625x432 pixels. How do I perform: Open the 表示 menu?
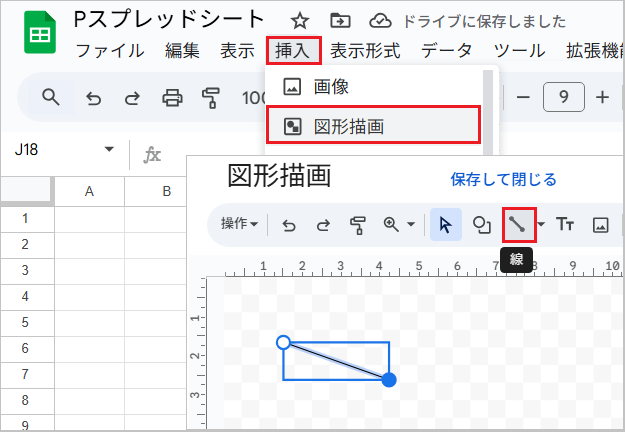point(238,51)
